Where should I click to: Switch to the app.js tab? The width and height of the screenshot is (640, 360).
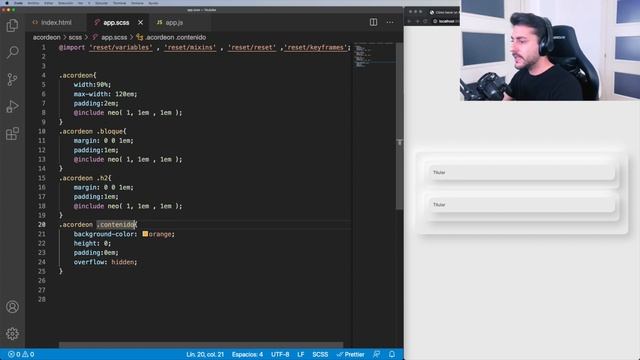pos(174,22)
